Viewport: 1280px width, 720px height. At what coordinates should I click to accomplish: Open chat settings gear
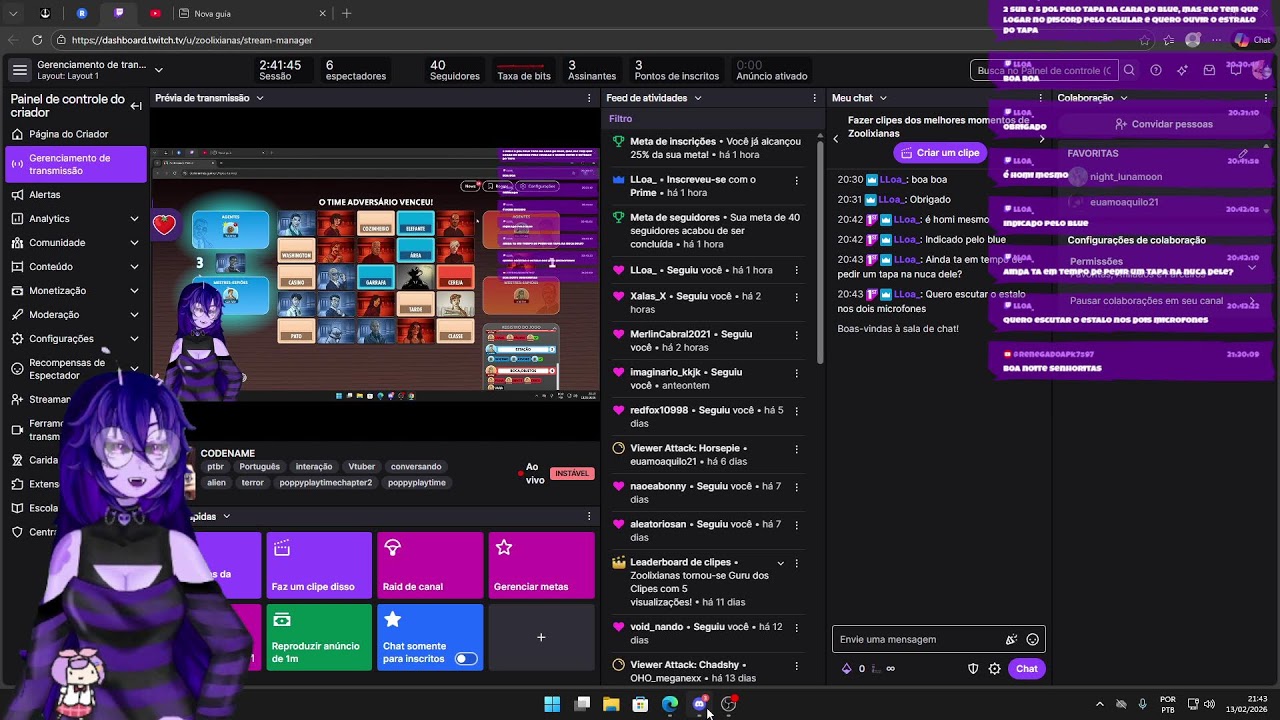tap(995, 669)
